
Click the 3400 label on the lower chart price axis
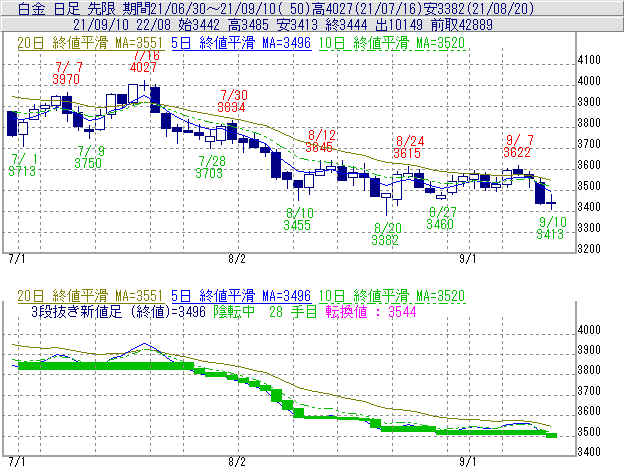[589, 452]
